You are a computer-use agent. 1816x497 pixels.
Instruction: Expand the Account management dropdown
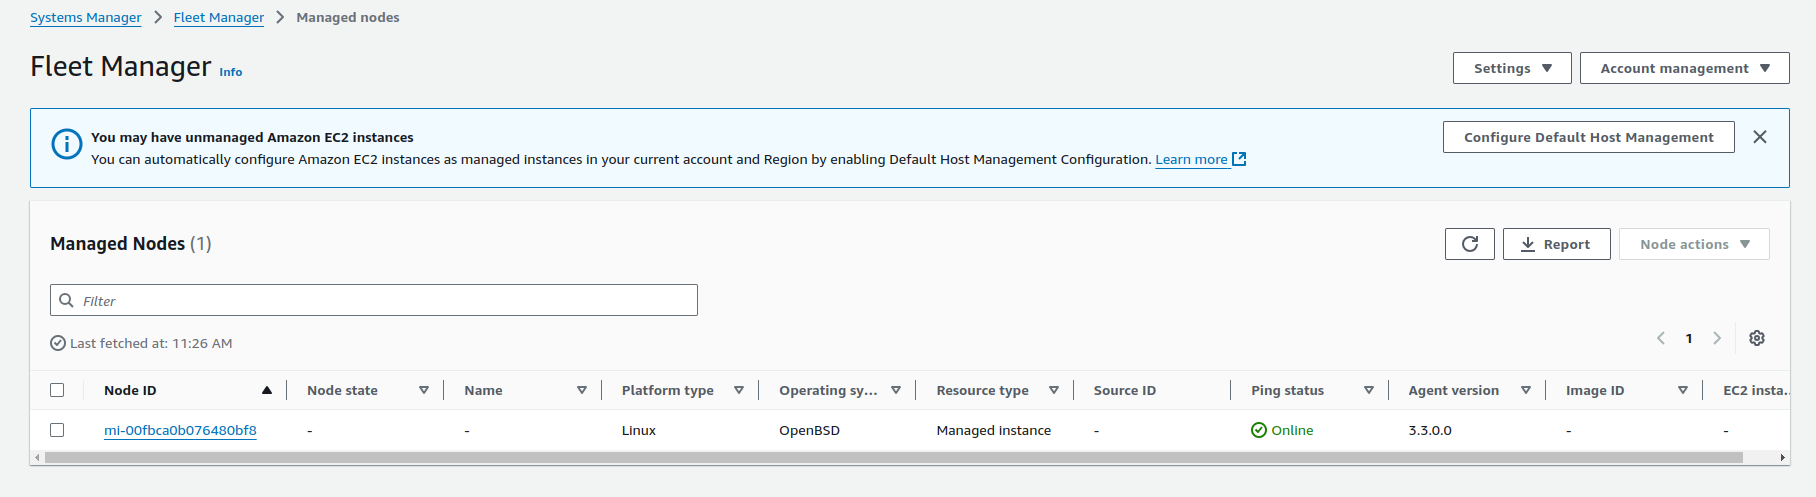(x=1684, y=68)
